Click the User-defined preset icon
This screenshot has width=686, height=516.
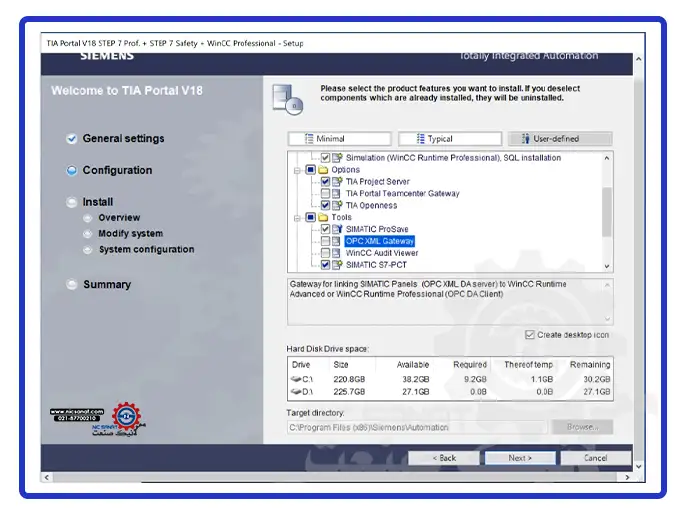(x=525, y=139)
